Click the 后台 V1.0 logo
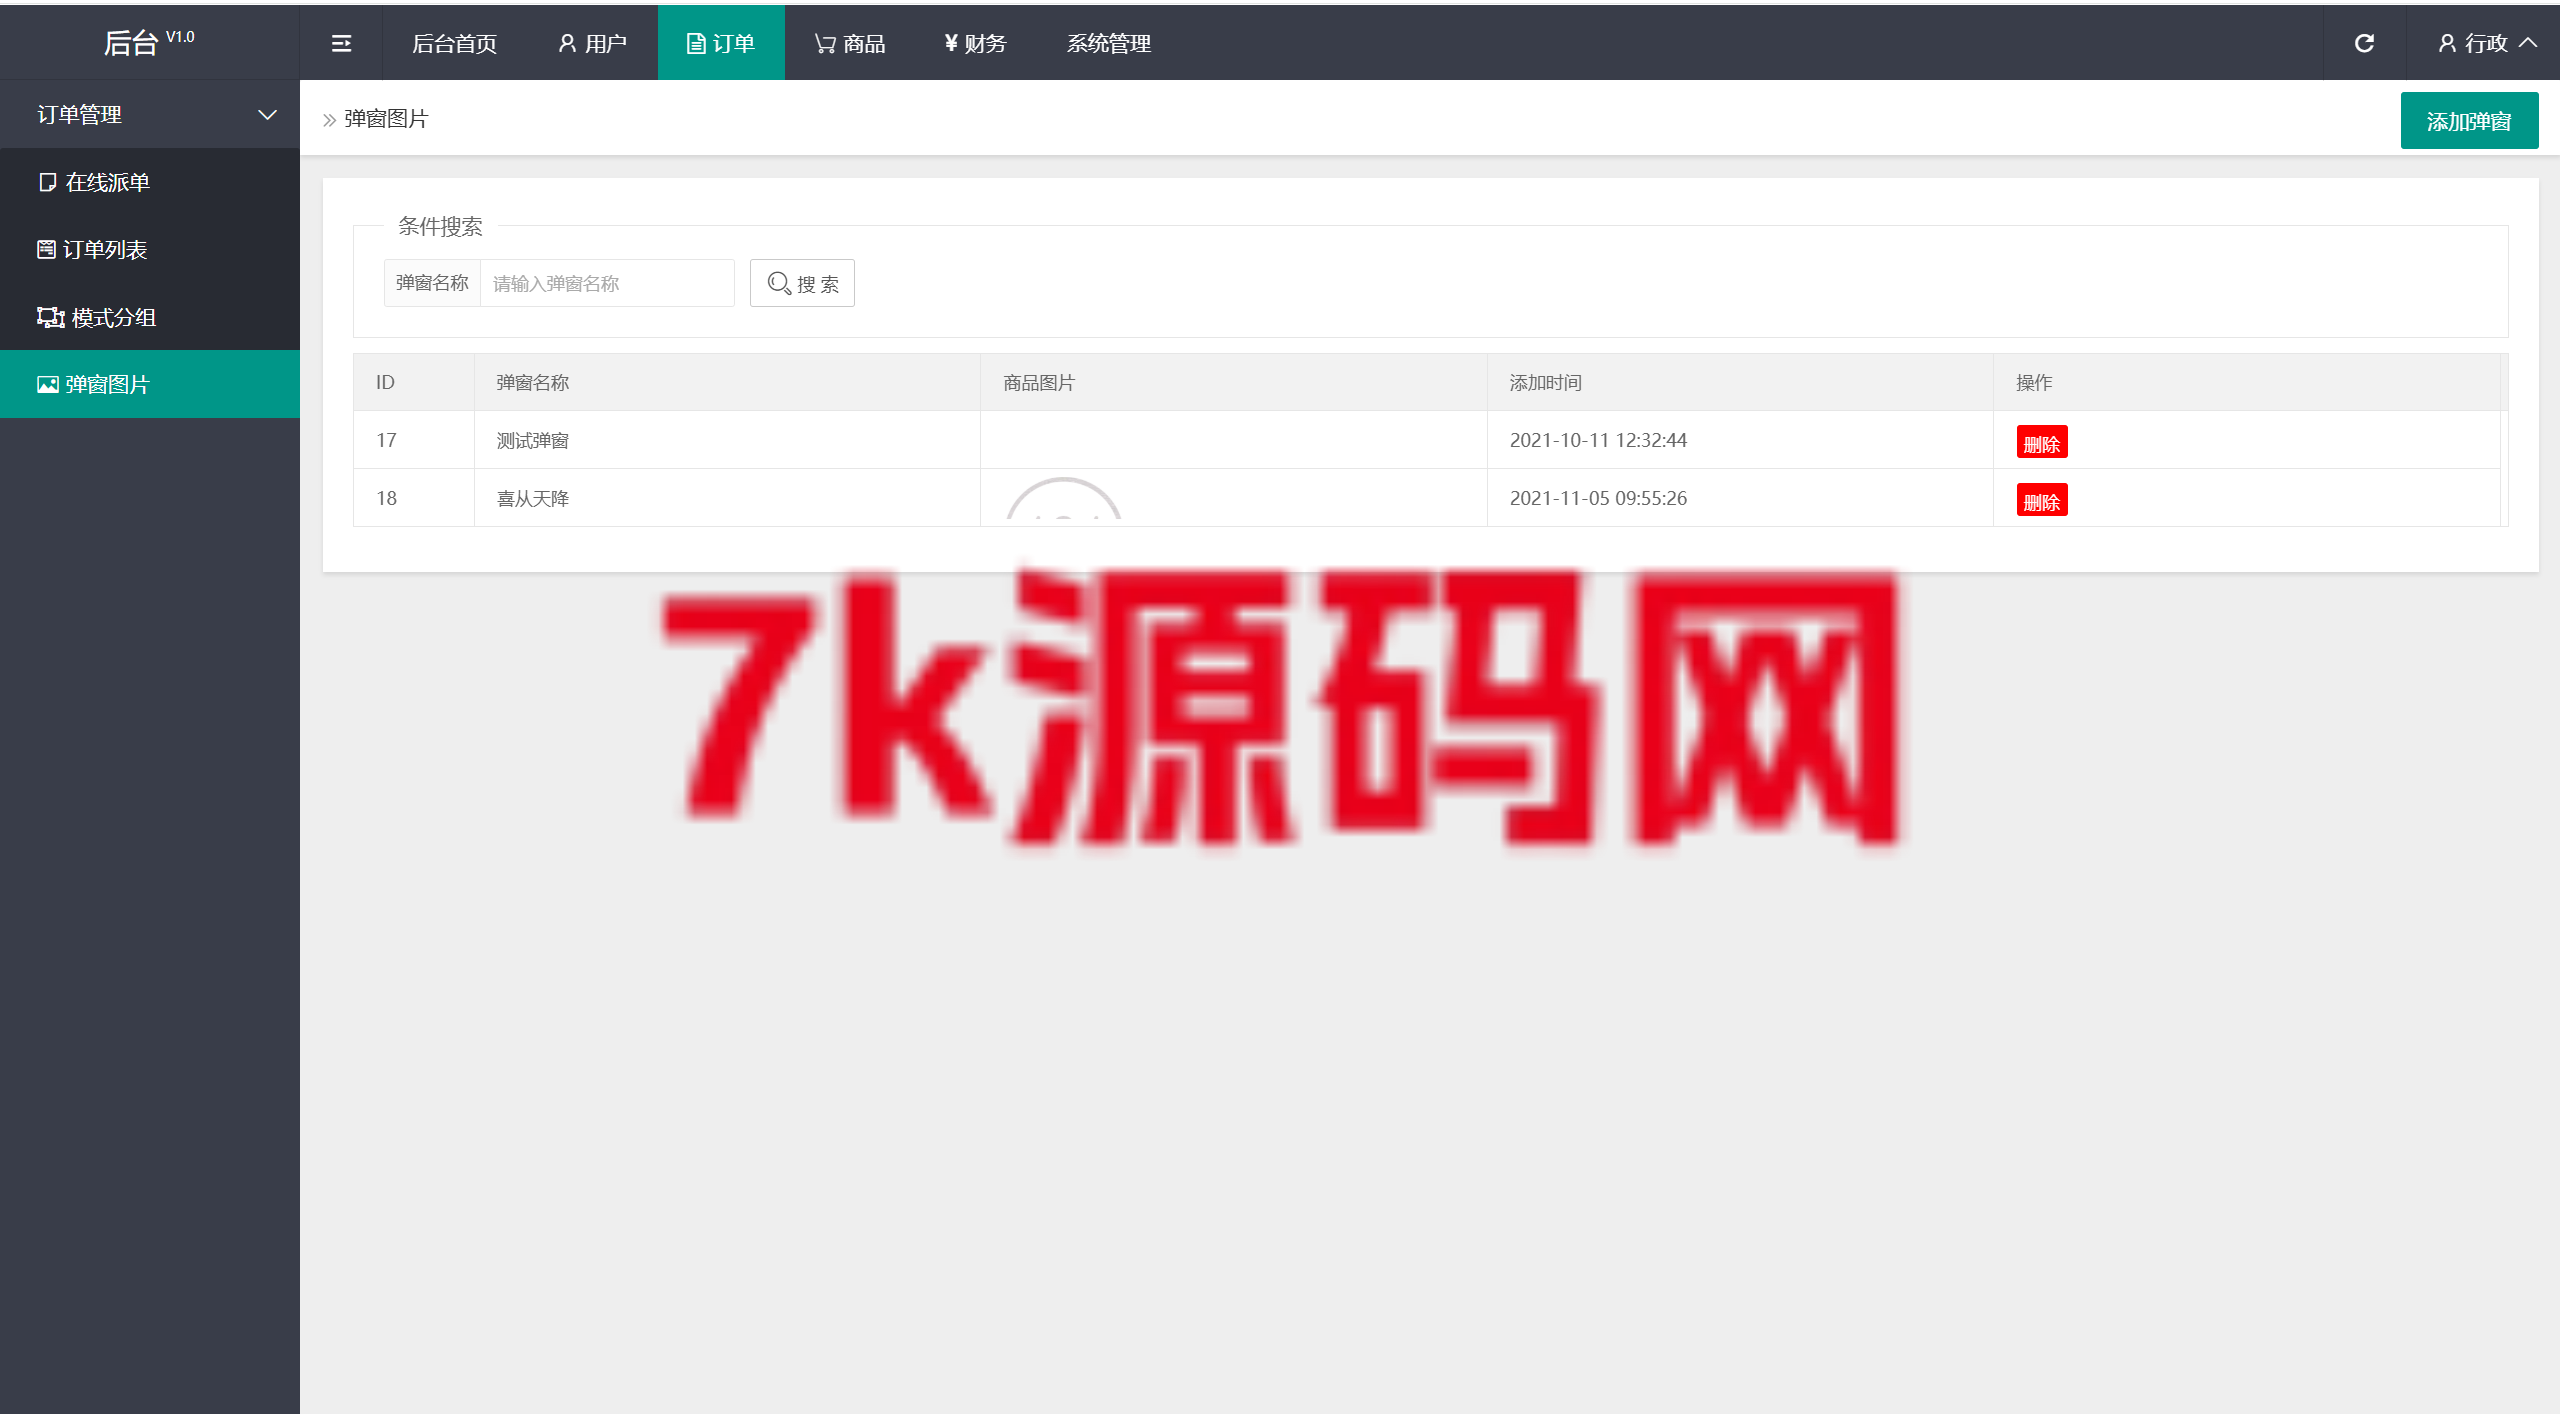This screenshot has width=2560, height=1414. (x=149, y=42)
